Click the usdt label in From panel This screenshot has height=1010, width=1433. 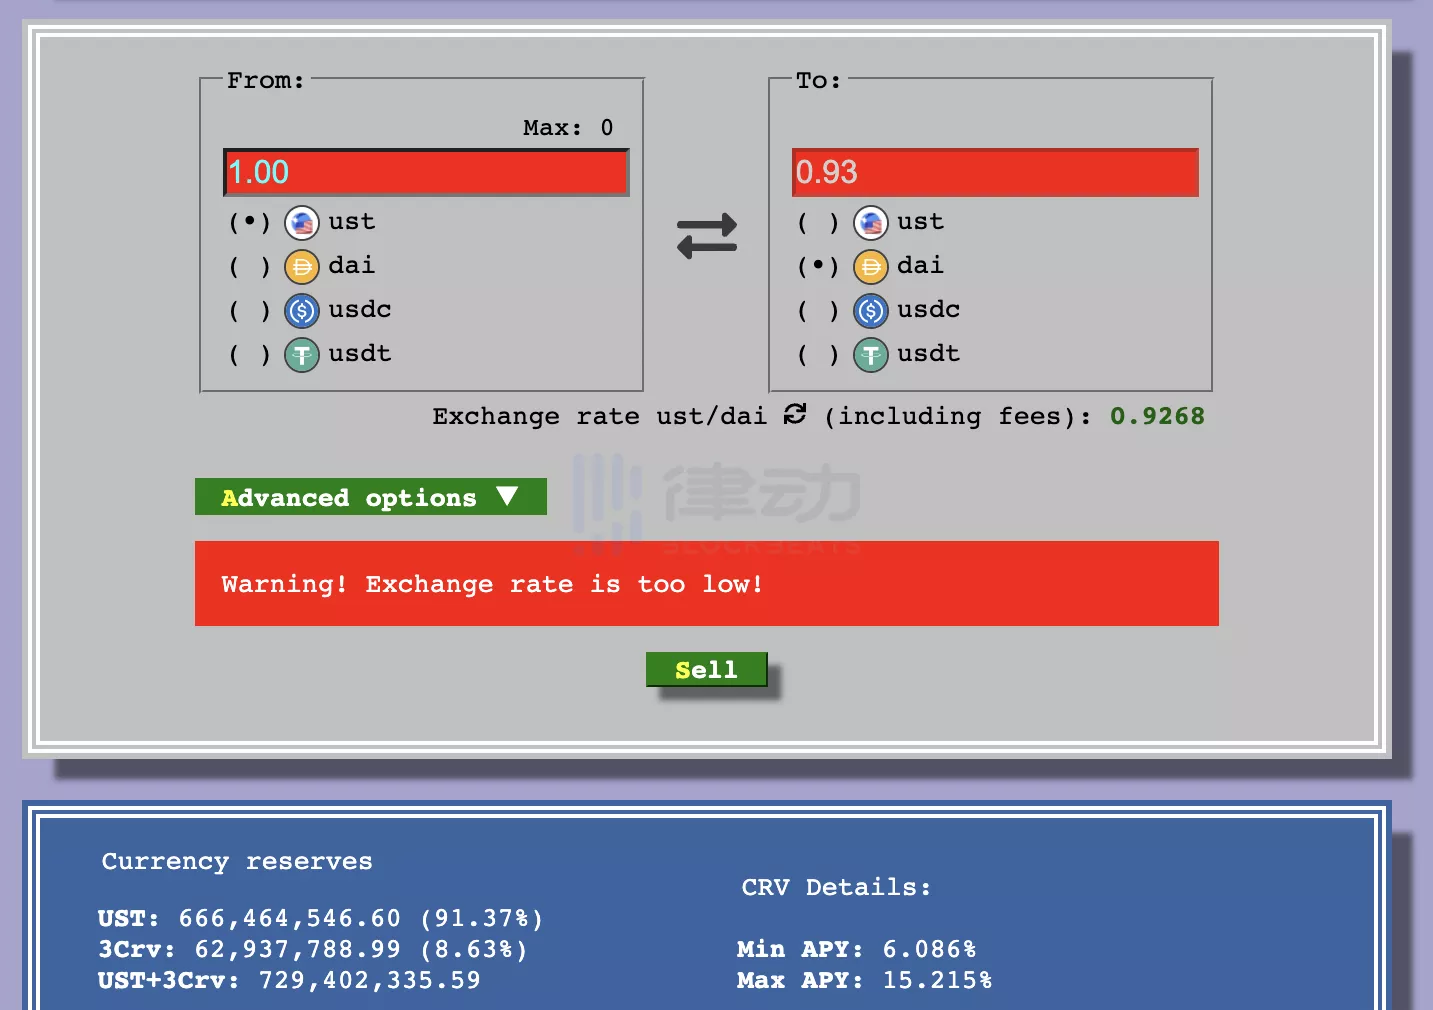point(359,354)
